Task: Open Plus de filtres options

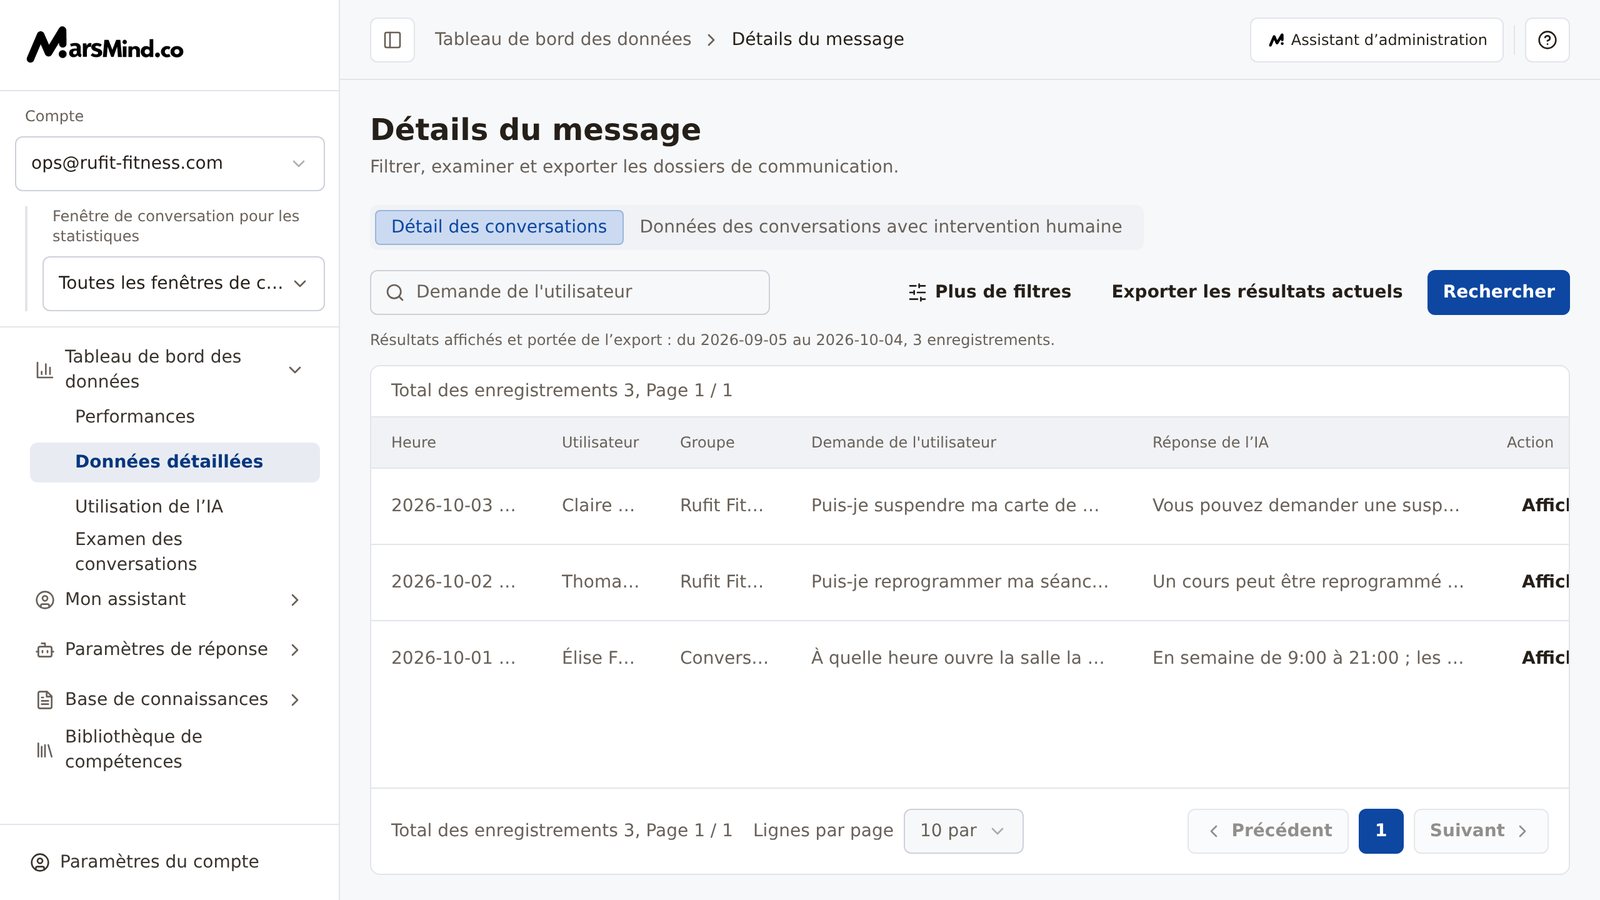Action: tap(989, 292)
